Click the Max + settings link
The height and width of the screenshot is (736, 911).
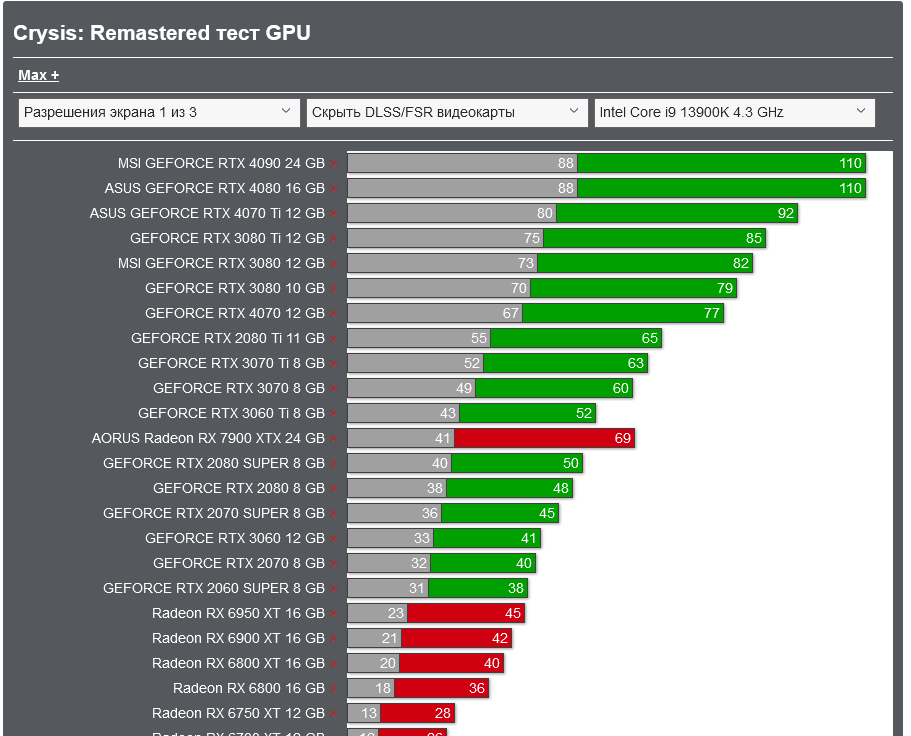pyautogui.click(x=38, y=75)
